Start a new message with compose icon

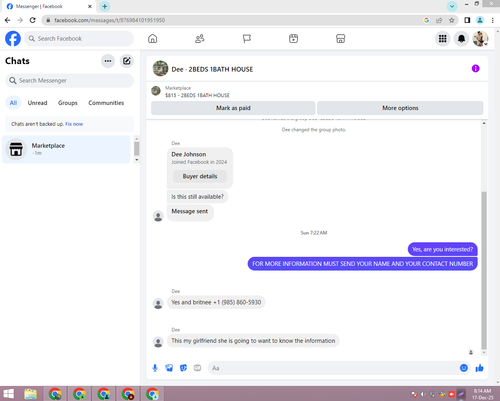(x=127, y=61)
